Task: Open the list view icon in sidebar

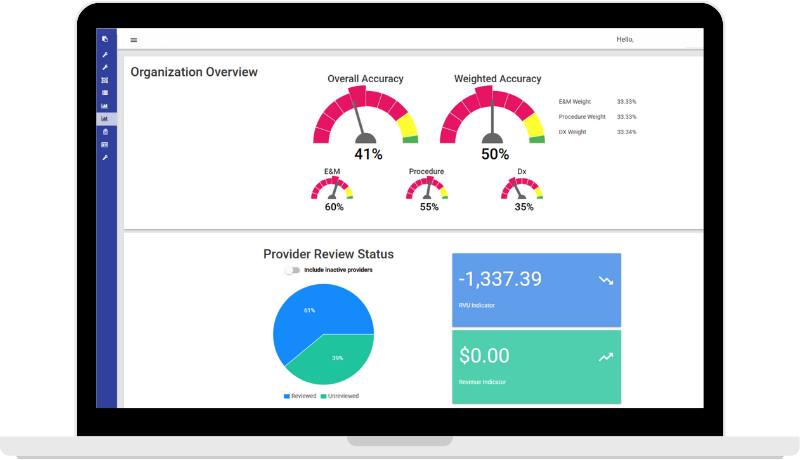Action: [105, 92]
